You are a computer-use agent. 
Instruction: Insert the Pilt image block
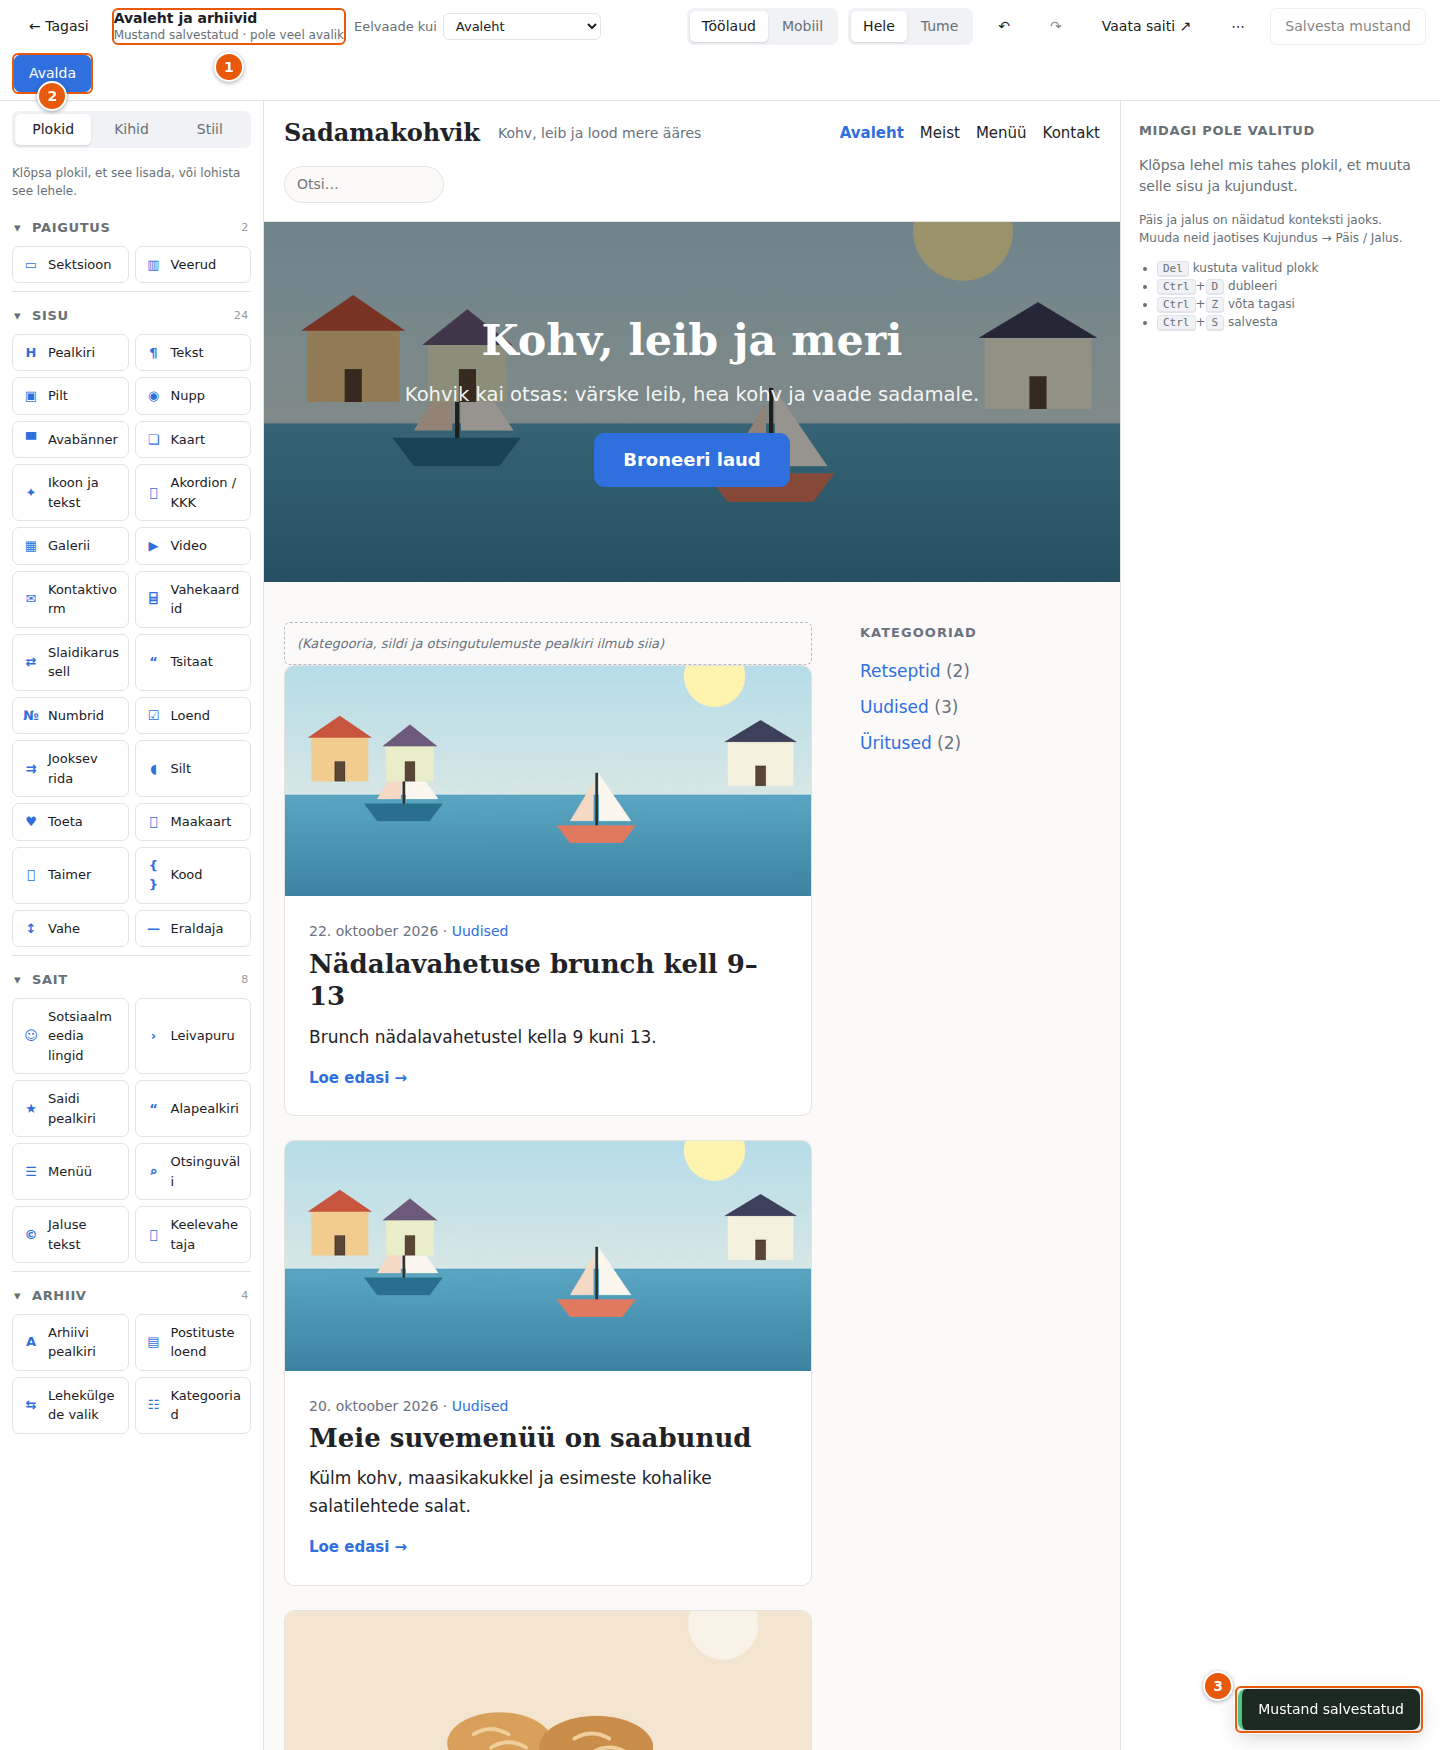pos(70,396)
